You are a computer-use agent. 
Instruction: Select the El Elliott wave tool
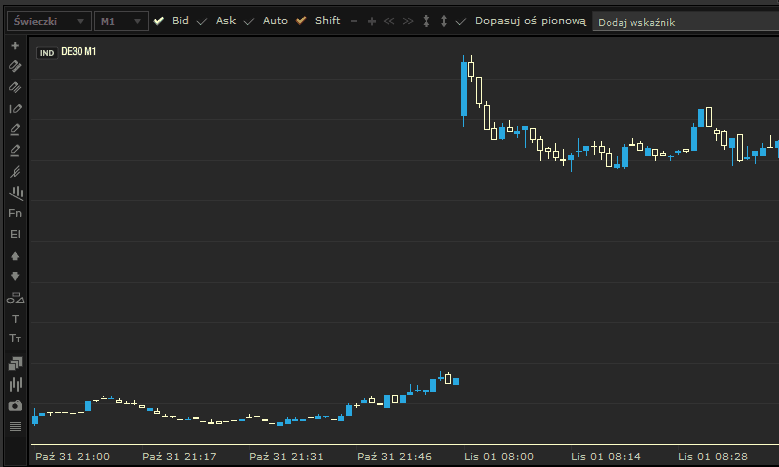[x=15, y=234]
